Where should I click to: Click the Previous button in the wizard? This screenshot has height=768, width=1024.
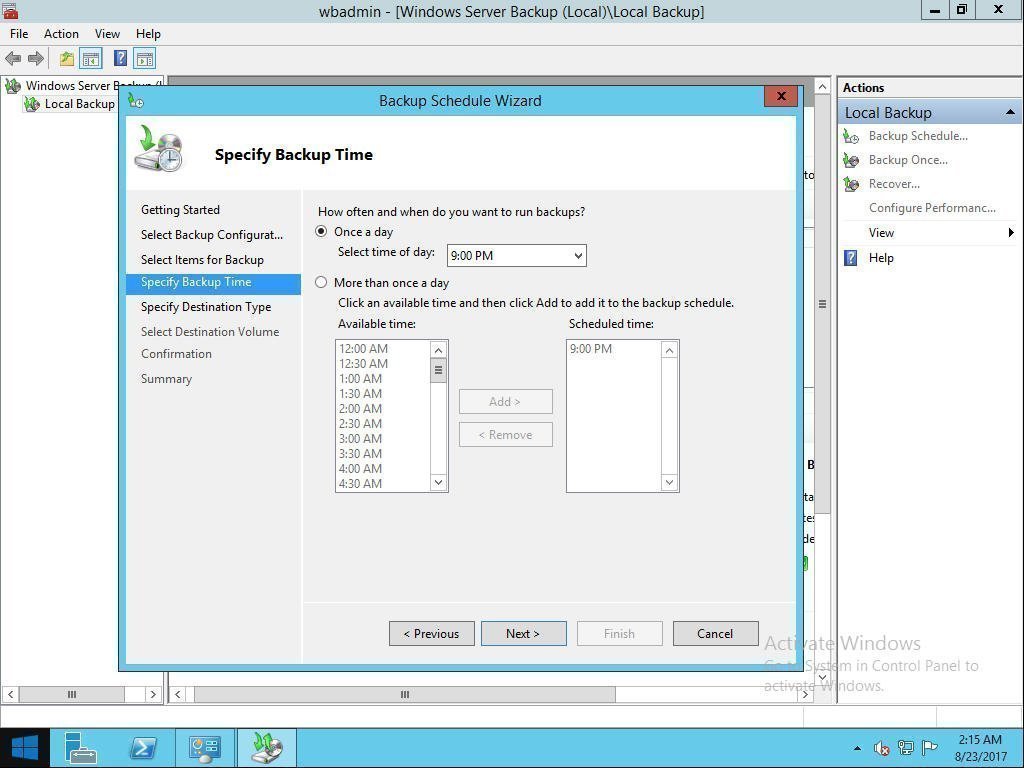(x=431, y=634)
